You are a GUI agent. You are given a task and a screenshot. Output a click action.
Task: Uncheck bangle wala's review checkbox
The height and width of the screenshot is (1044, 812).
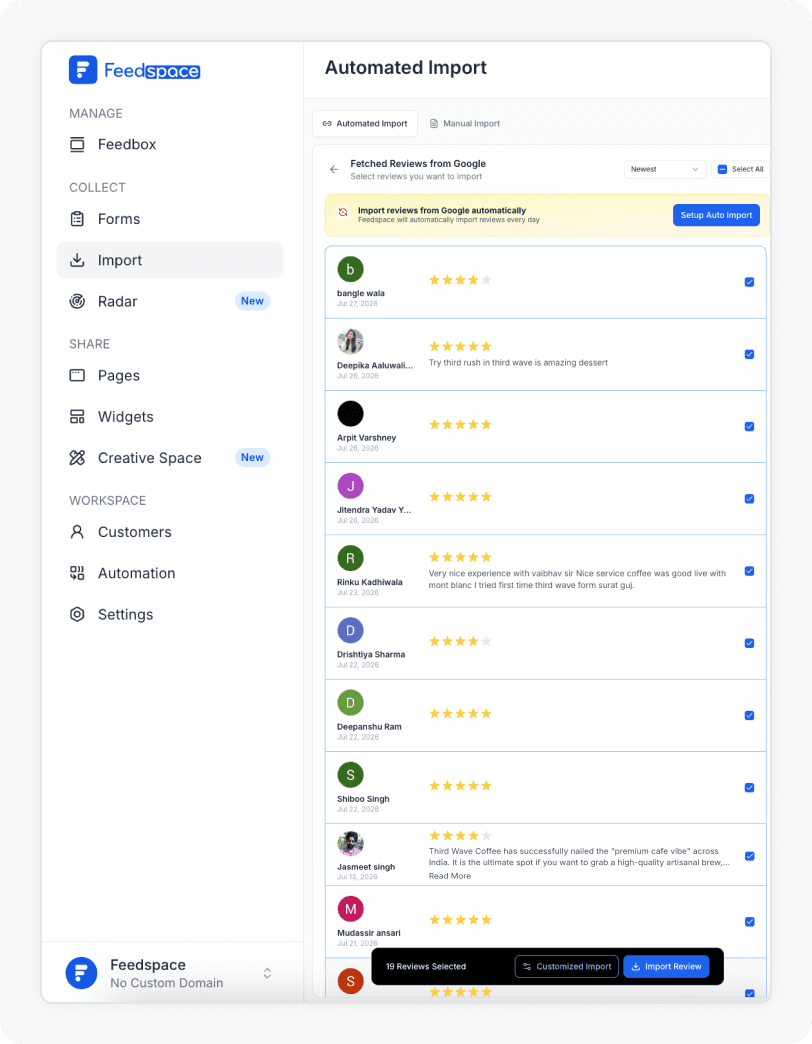pyautogui.click(x=749, y=282)
